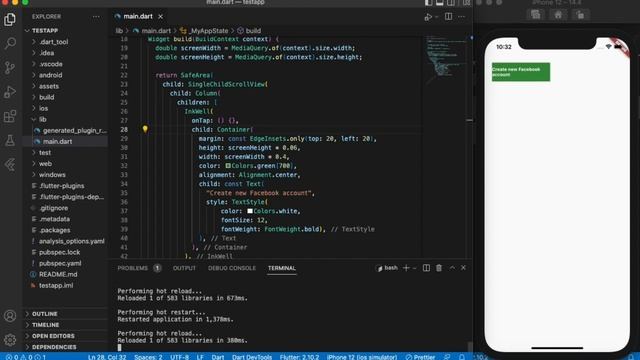Screen dimensions: 640x360
Task: Open the Extensions view
Action: click(10, 117)
